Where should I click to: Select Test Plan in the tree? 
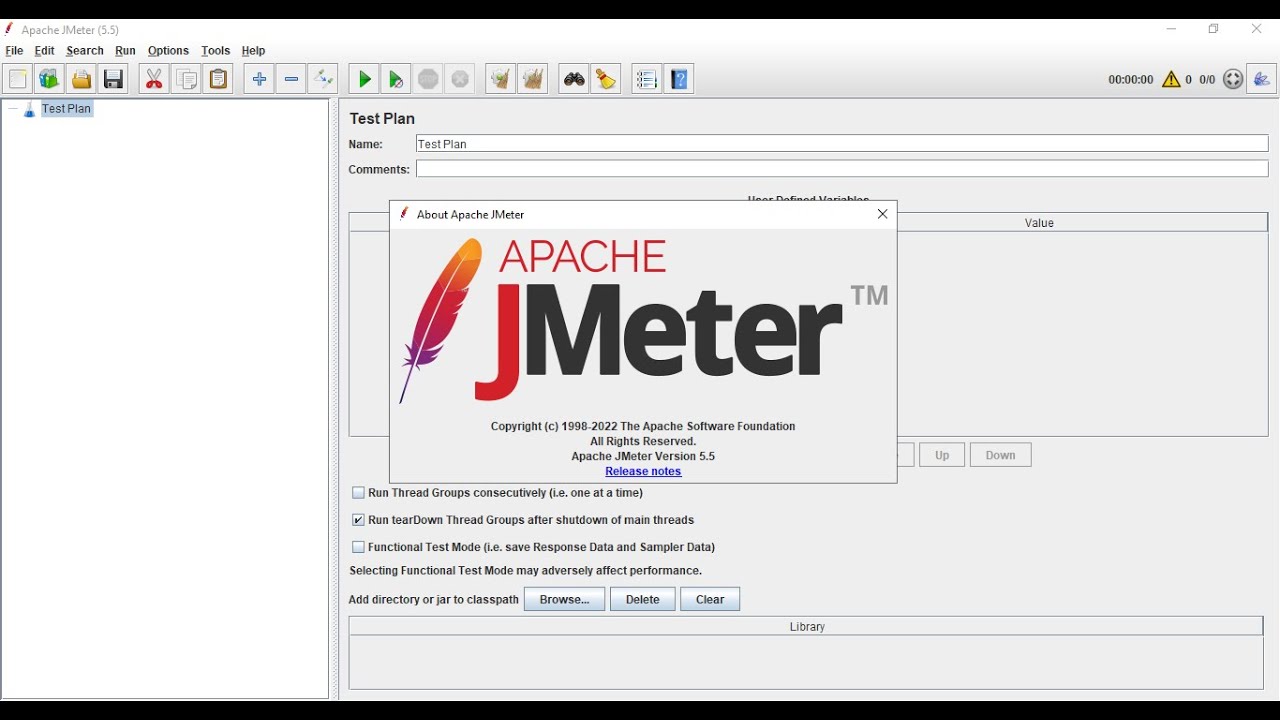coord(66,109)
